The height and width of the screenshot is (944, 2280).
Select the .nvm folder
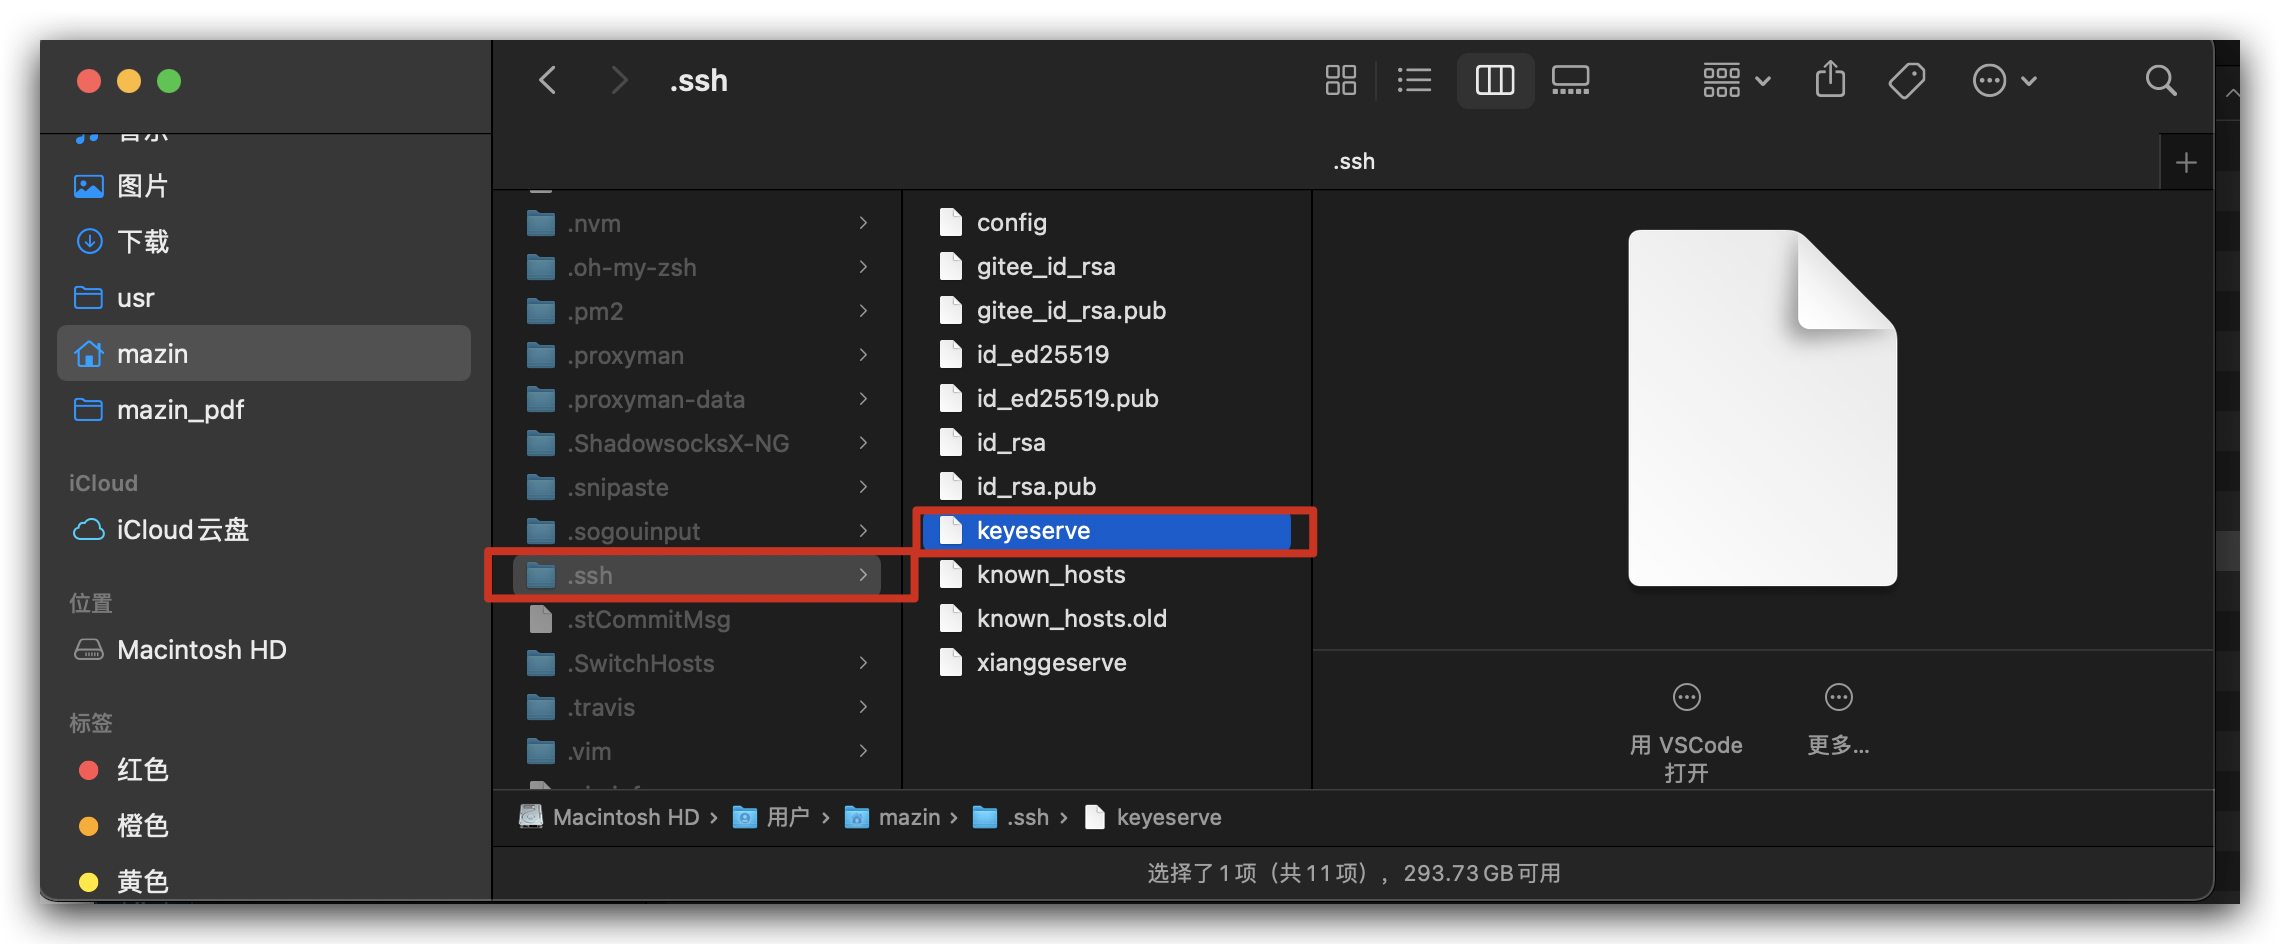coord(697,223)
